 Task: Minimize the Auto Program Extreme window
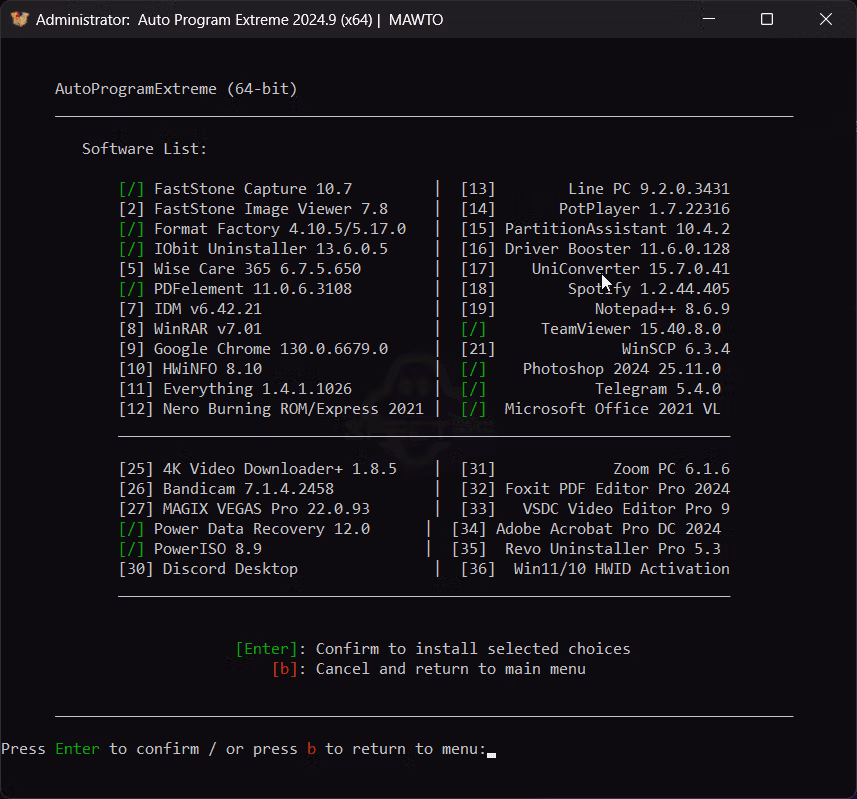[709, 19]
